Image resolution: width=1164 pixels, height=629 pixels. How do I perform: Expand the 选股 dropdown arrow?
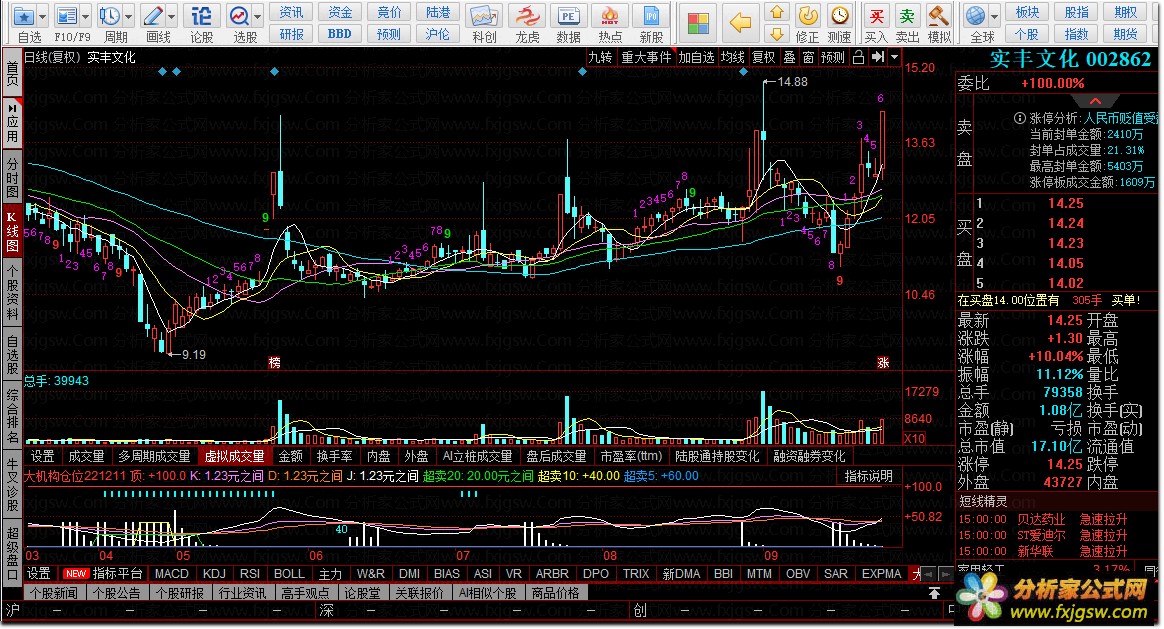pyautogui.click(x=258, y=16)
